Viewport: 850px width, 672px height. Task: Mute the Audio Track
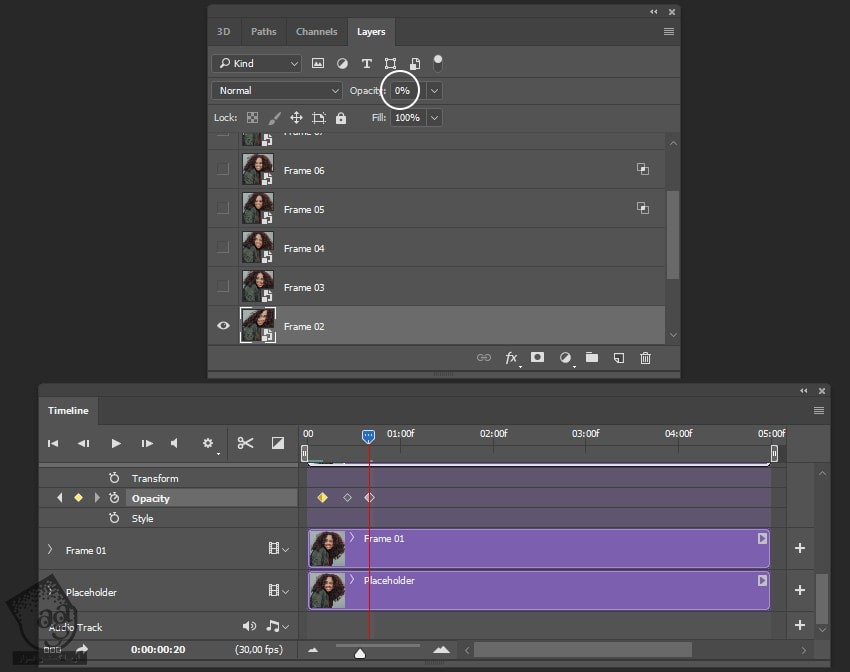tap(248, 627)
